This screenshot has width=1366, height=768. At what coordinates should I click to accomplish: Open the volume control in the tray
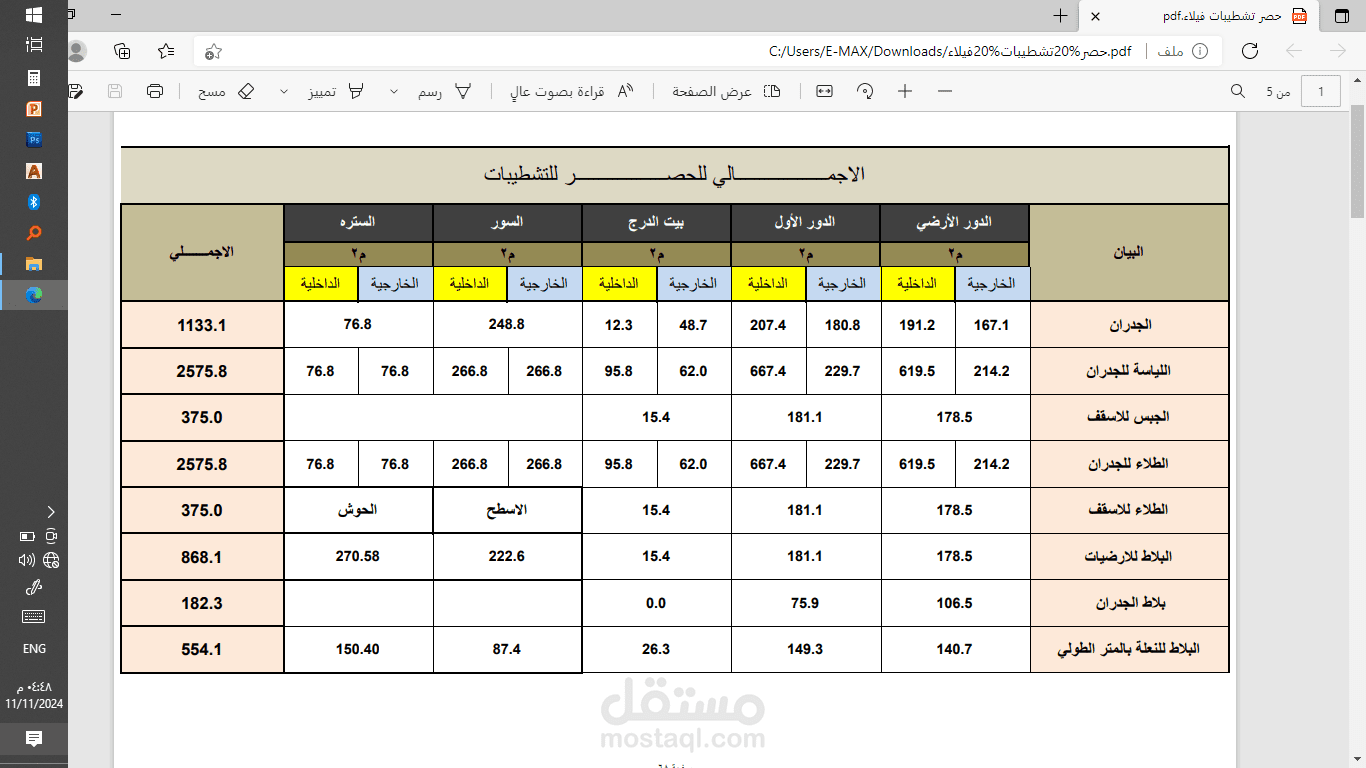pyautogui.click(x=27, y=560)
